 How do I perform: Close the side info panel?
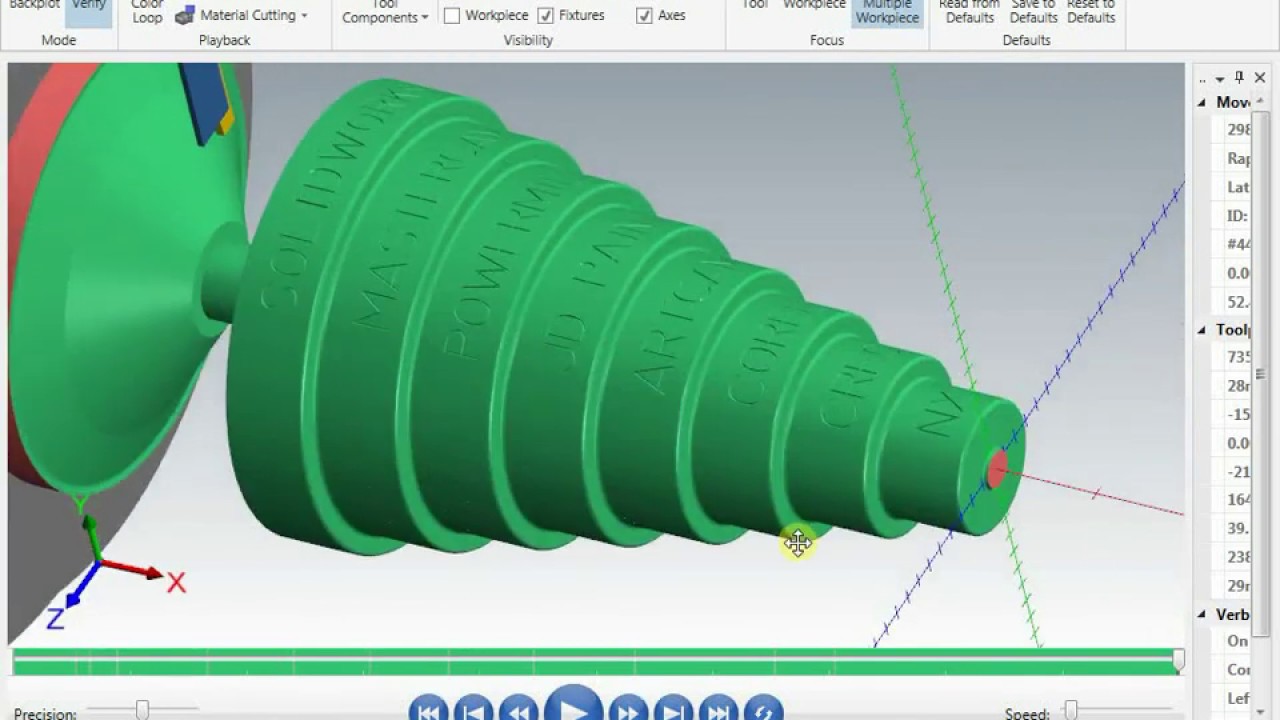[1260, 77]
